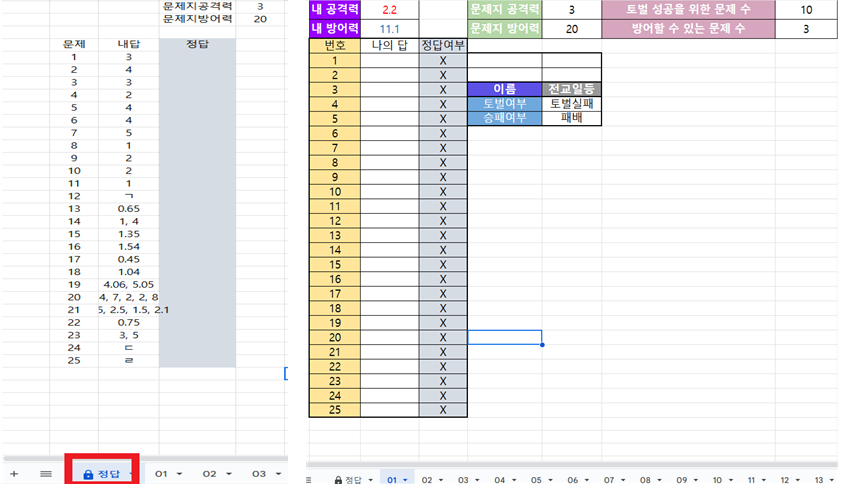Viewport: 850px width, 495px height.
Task: Select the value 10 next to 토벌 성공을 위한 문제 수
Action: [806, 9]
